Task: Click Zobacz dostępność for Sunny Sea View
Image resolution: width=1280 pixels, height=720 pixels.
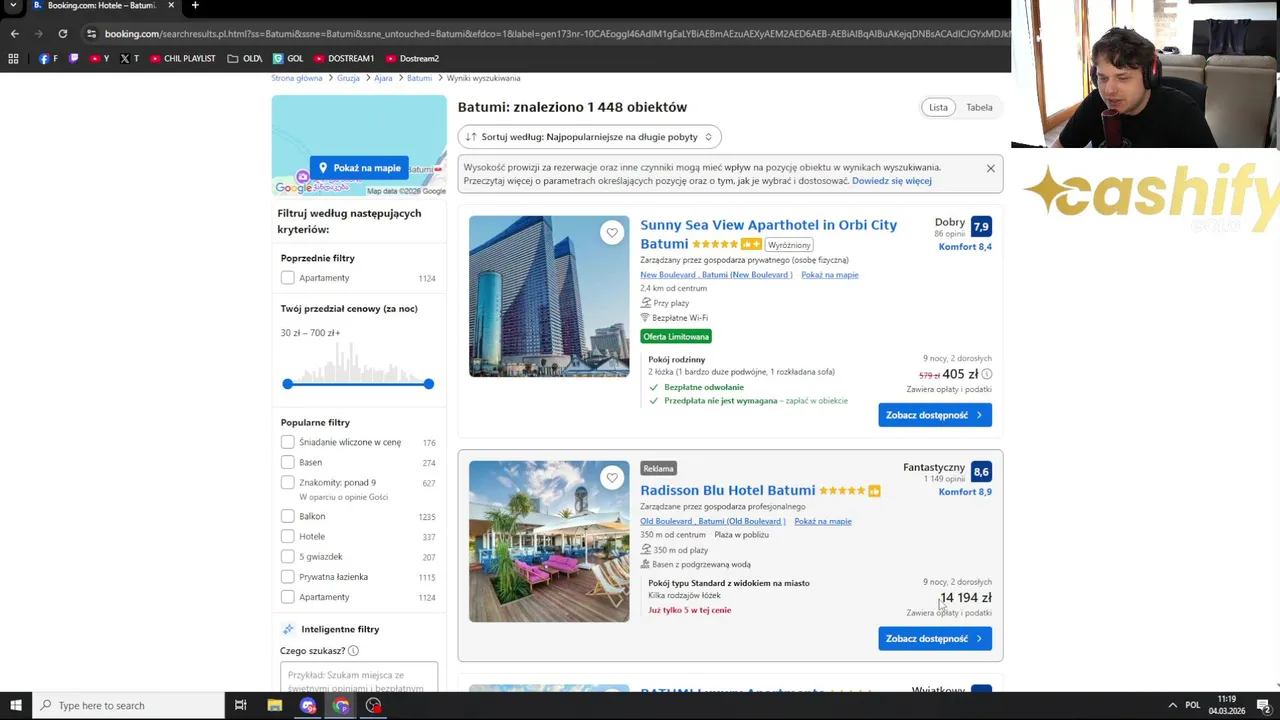Action: [935, 415]
